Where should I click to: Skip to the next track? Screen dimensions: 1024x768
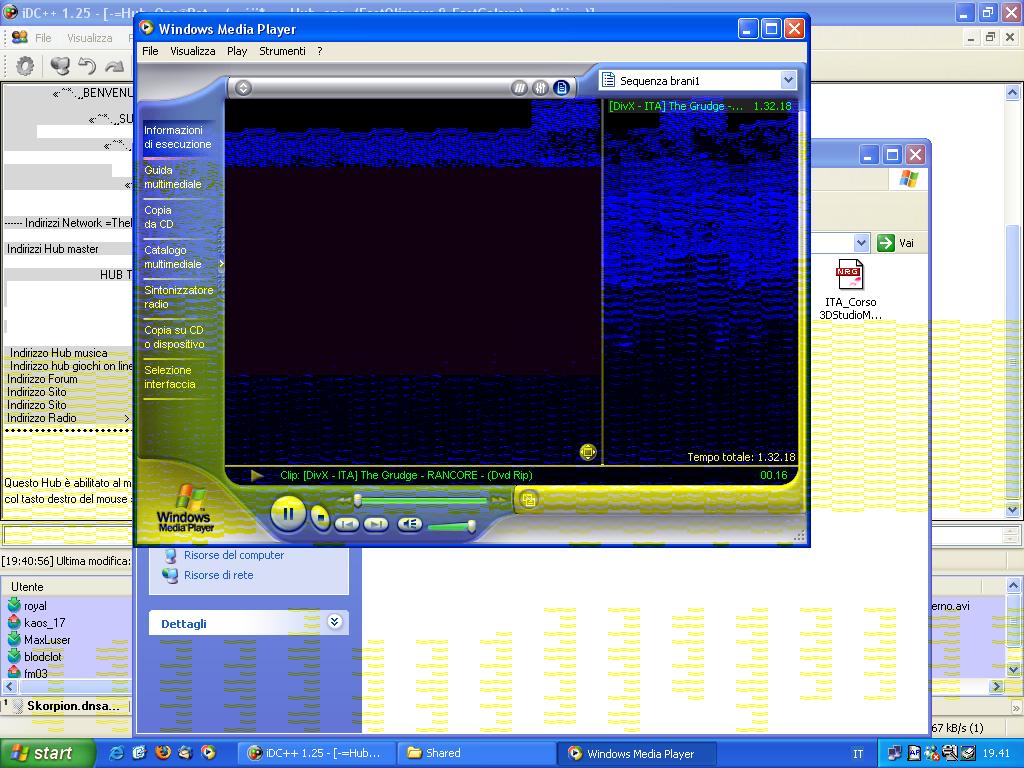click(376, 524)
